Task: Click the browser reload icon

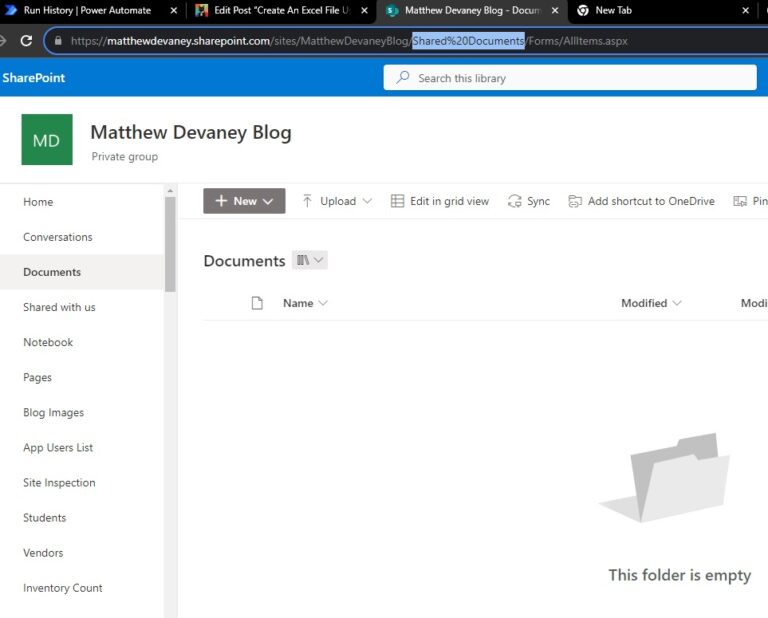Action: point(26,41)
